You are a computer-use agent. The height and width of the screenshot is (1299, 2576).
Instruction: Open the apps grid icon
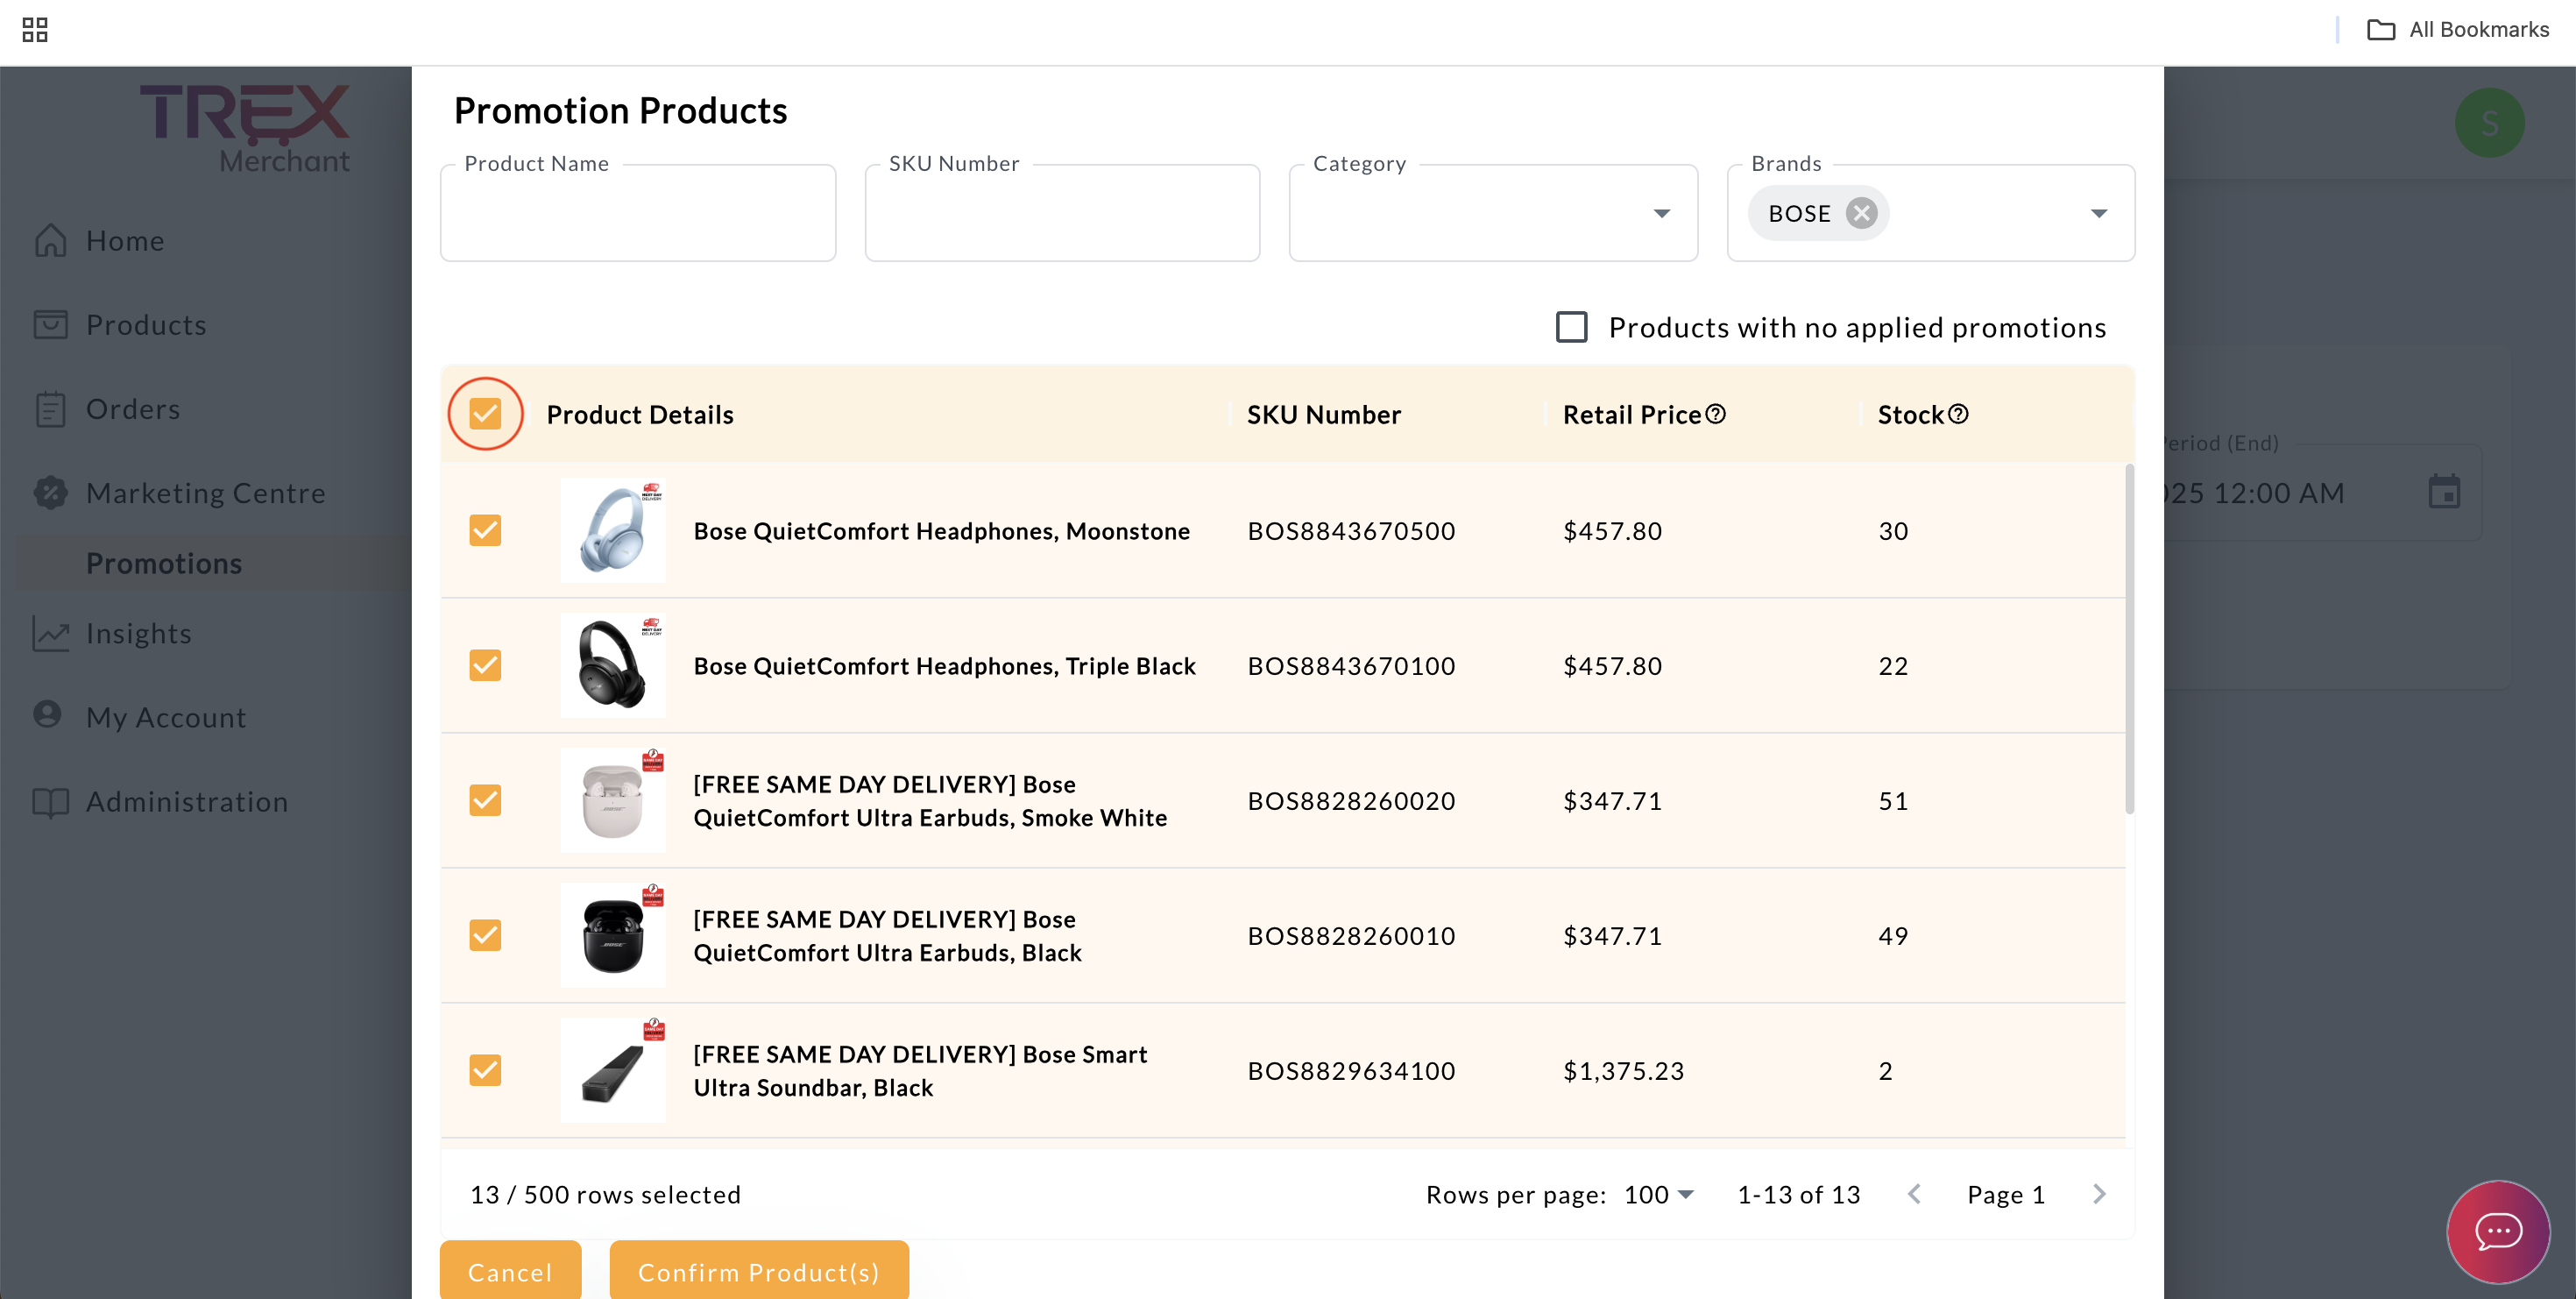[35, 30]
